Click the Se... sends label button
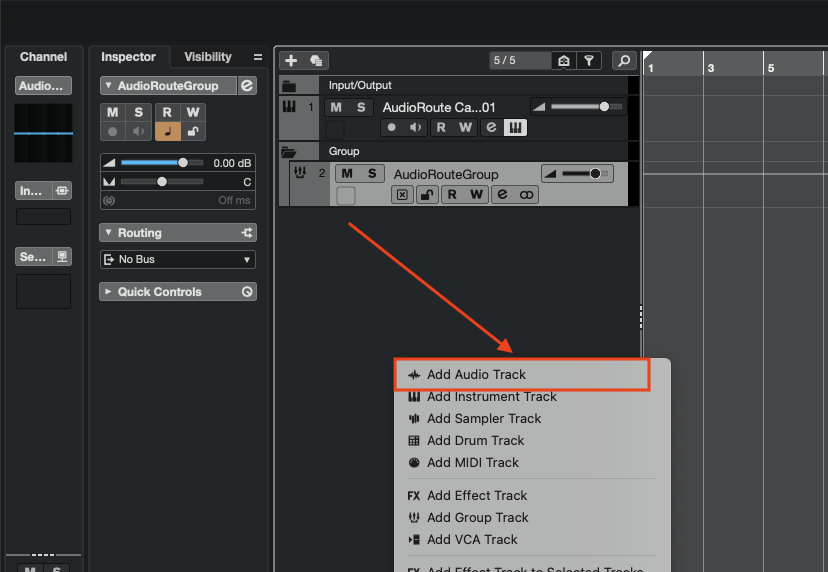828x572 pixels. [x=34, y=257]
